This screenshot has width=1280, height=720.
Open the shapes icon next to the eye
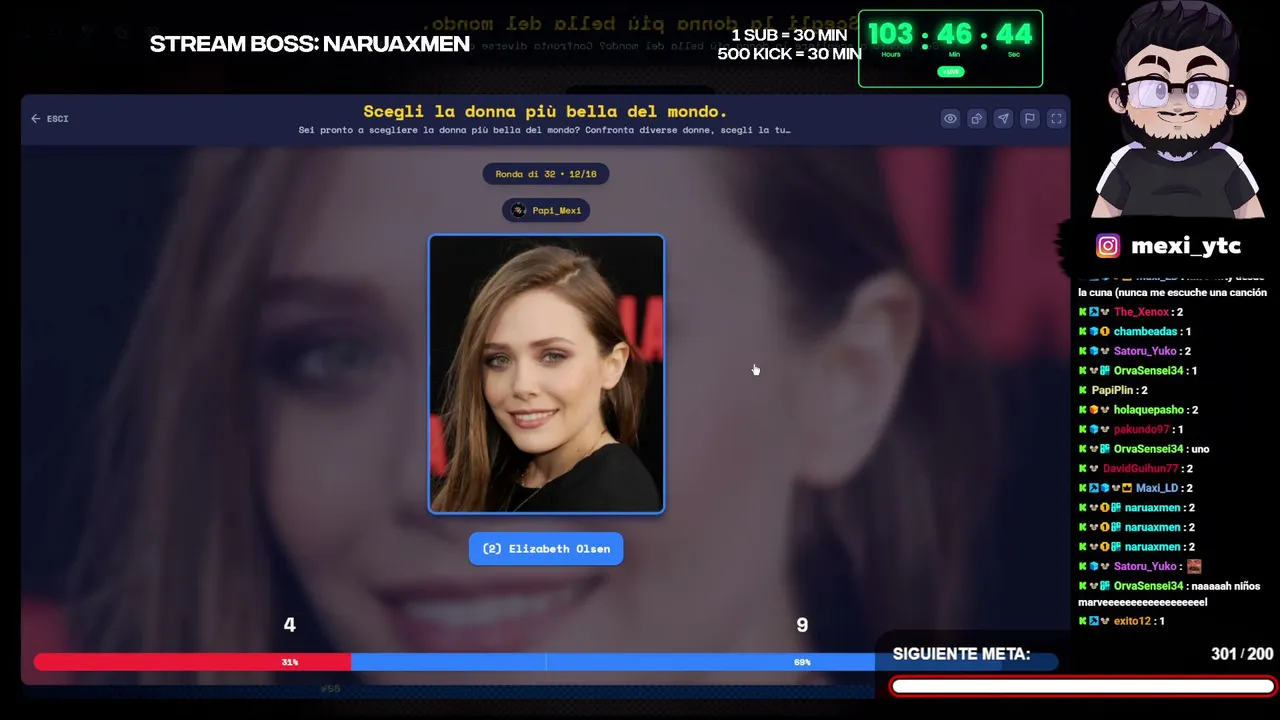pyautogui.click(x=977, y=119)
